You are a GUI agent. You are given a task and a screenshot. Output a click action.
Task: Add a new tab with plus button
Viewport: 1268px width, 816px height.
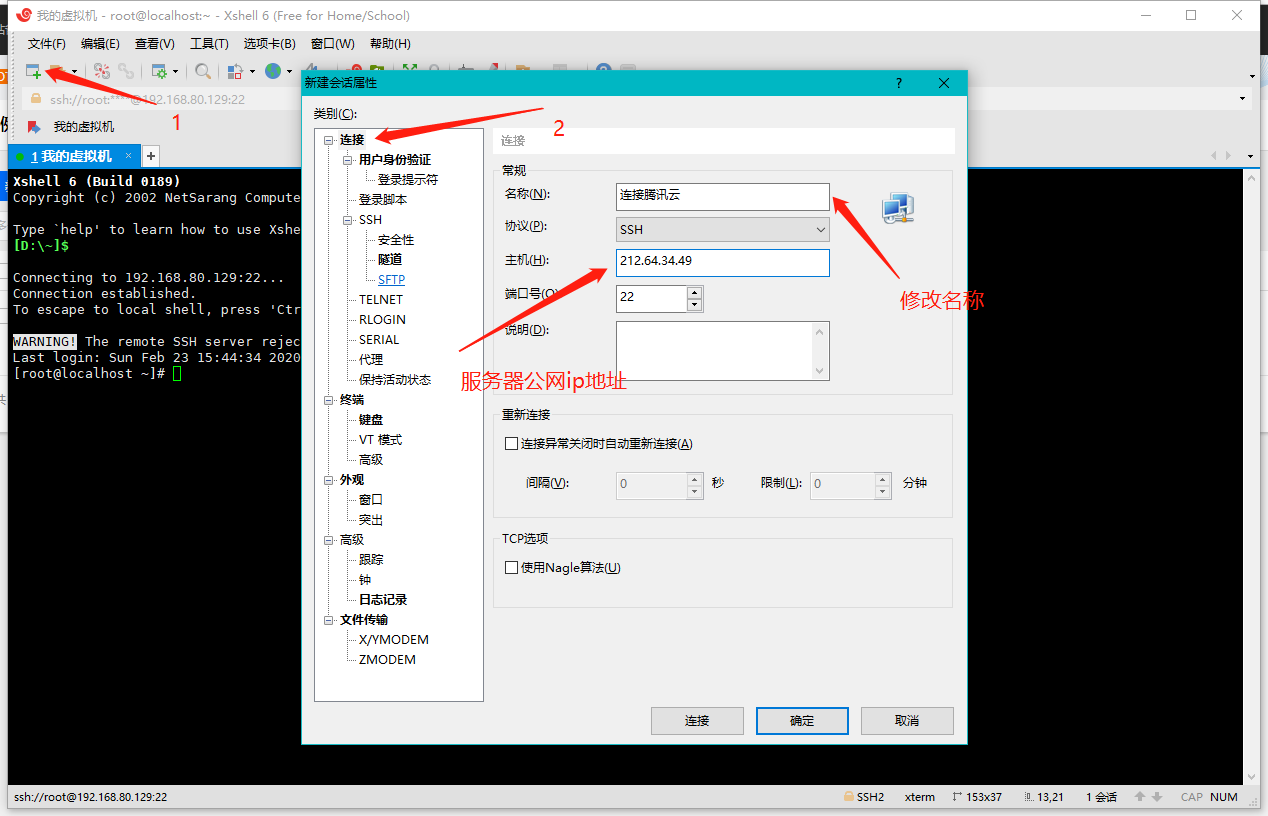[x=151, y=156]
